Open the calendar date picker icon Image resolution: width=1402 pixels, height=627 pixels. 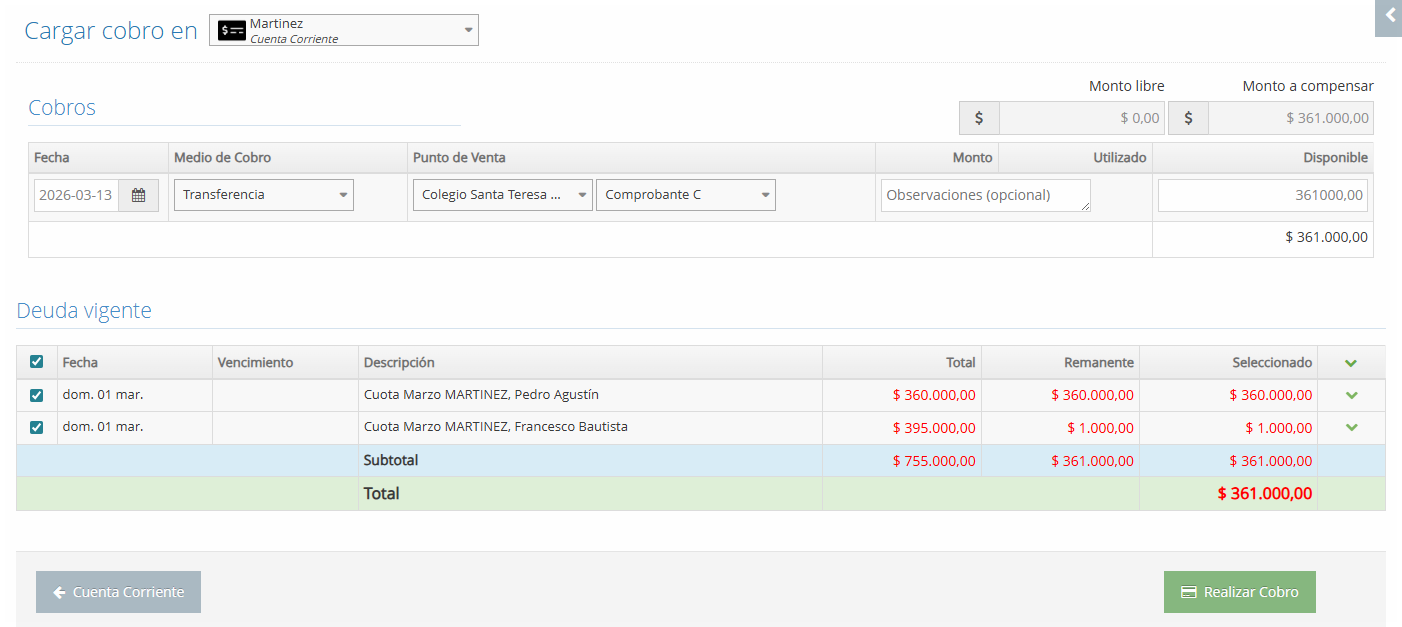coord(138,196)
